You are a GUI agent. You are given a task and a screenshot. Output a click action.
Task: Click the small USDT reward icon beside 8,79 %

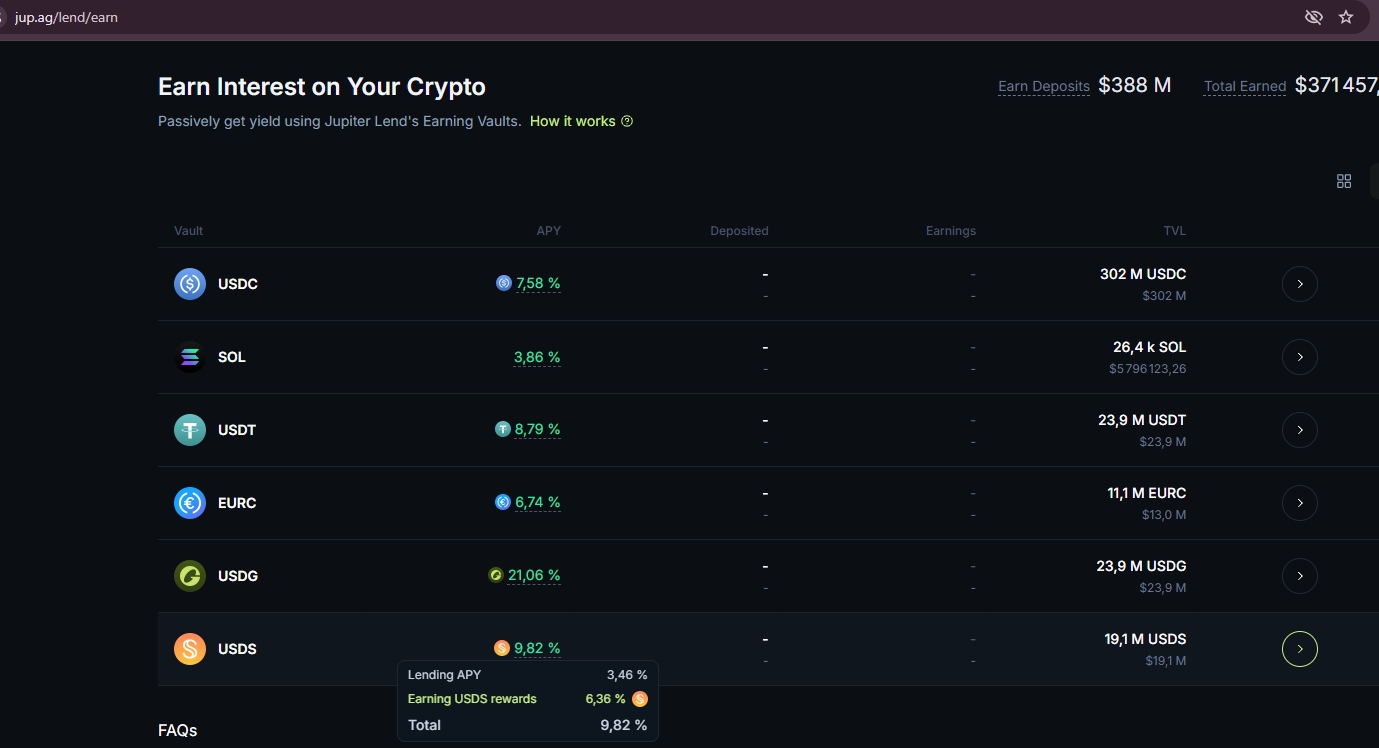coord(503,429)
